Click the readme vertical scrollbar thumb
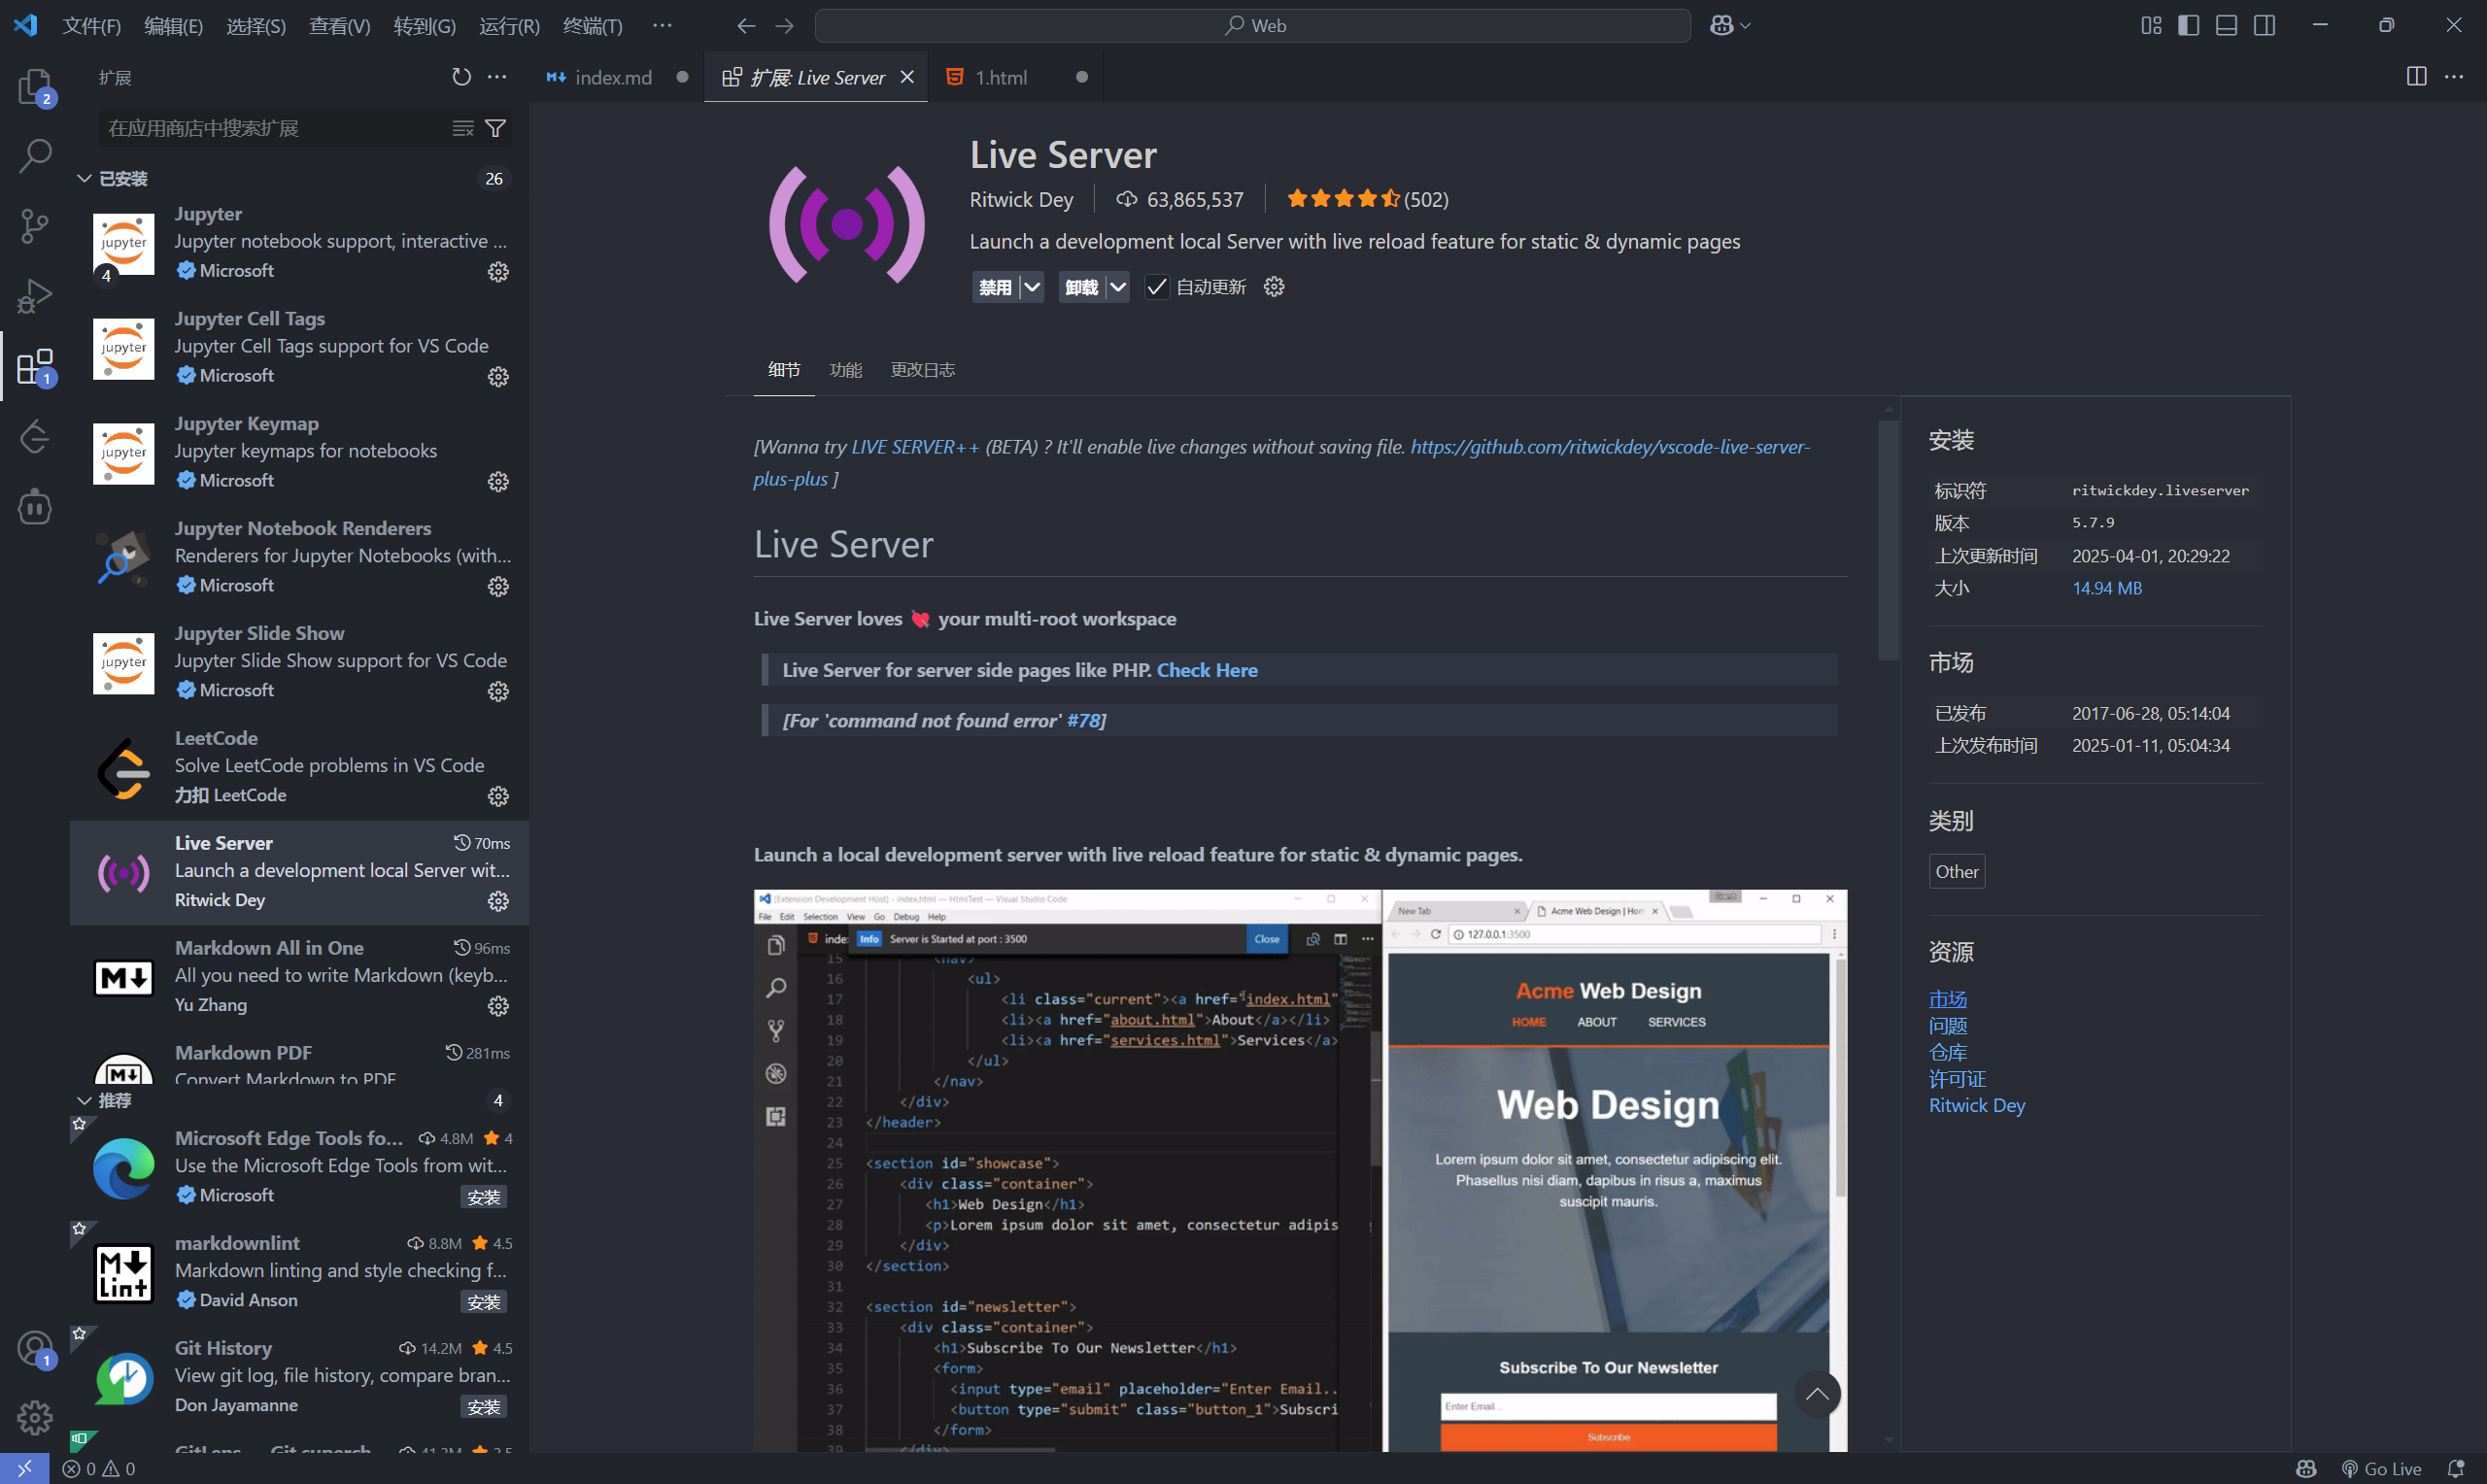Image resolution: width=2487 pixels, height=1484 pixels. [1888, 539]
